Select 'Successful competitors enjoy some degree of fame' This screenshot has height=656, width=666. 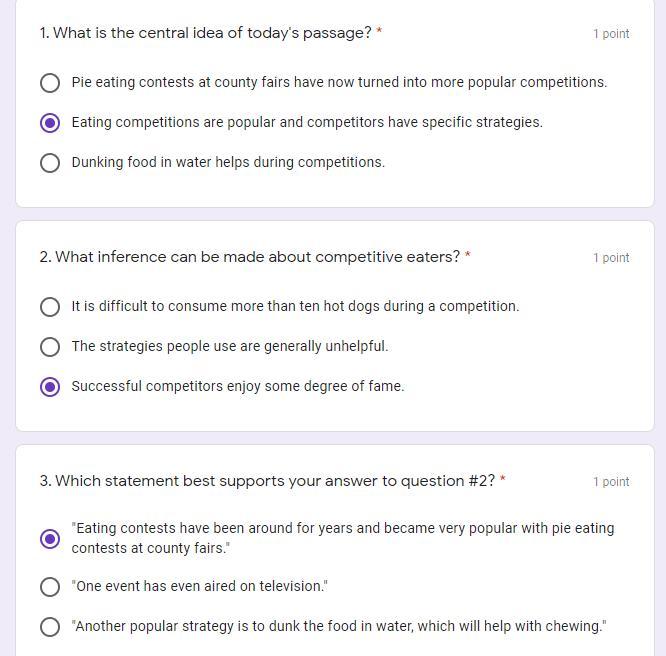[x=50, y=387]
